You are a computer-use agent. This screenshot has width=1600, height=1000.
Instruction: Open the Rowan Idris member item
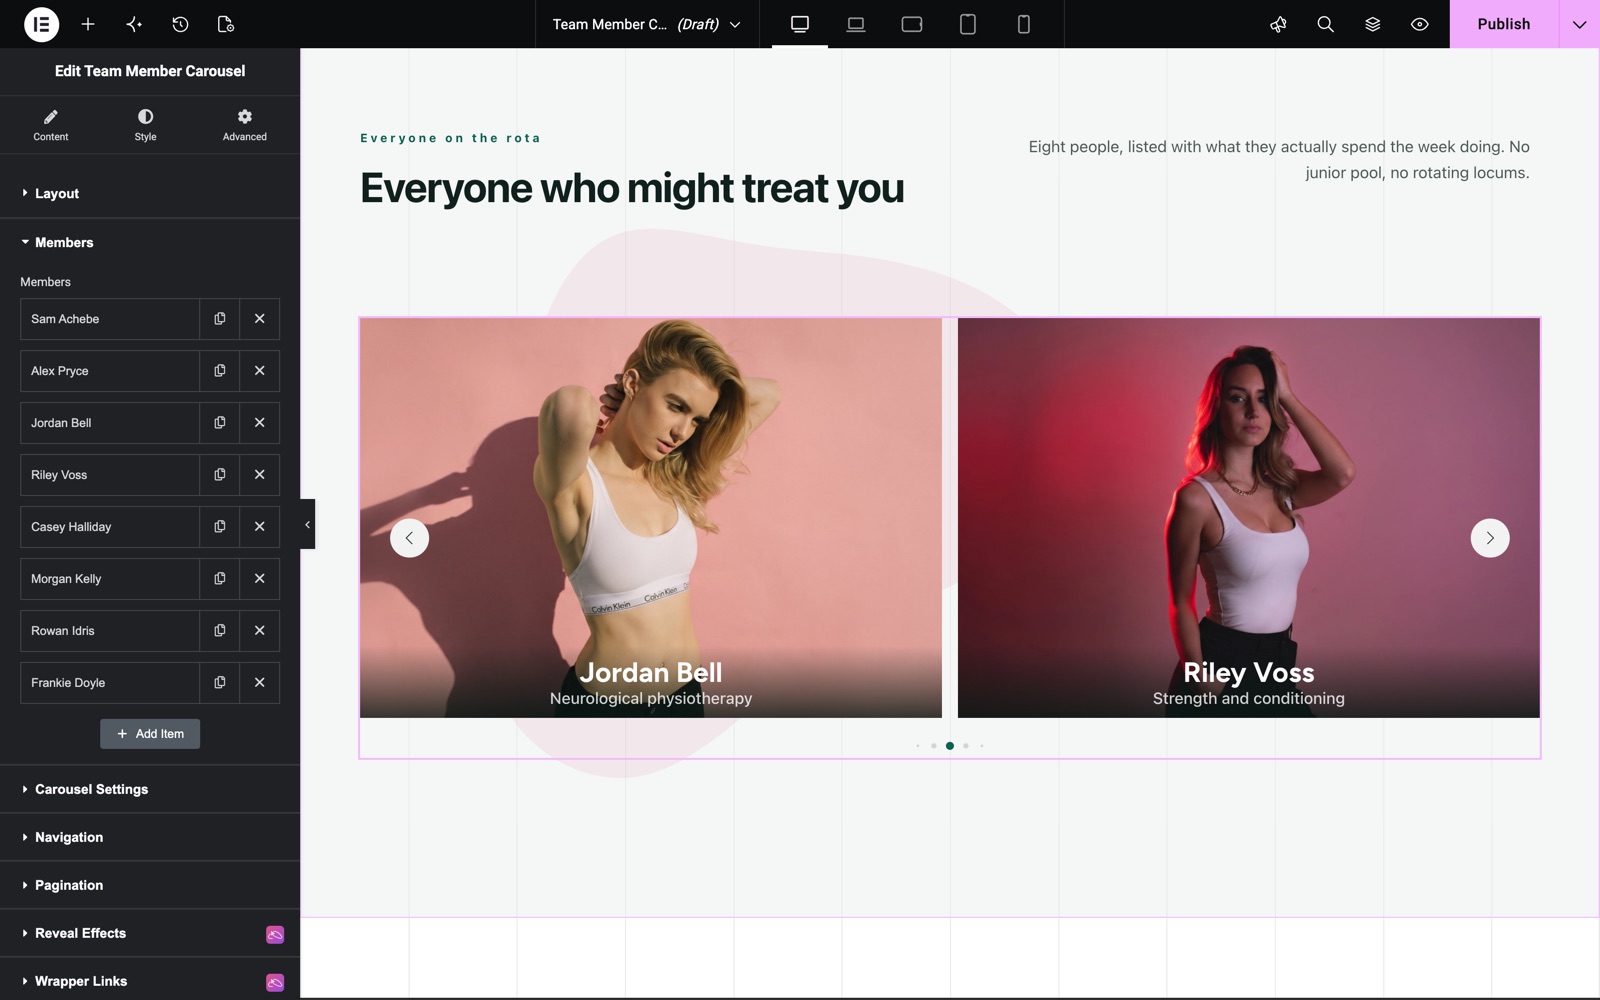point(110,631)
